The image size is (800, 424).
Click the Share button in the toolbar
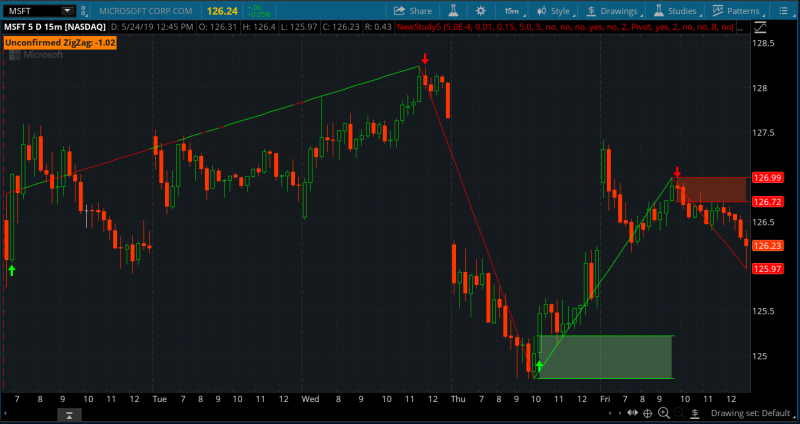point(410,10)
